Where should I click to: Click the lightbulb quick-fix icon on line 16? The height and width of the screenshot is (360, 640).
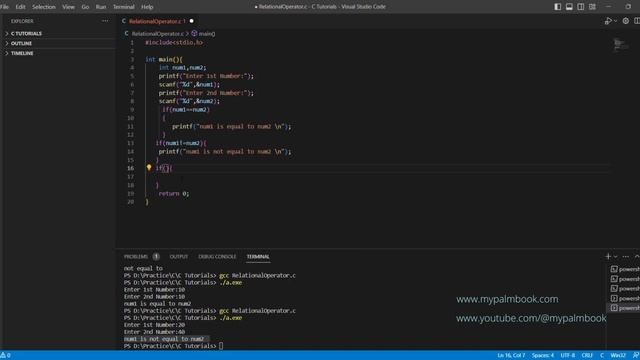[x=149, y=167]
